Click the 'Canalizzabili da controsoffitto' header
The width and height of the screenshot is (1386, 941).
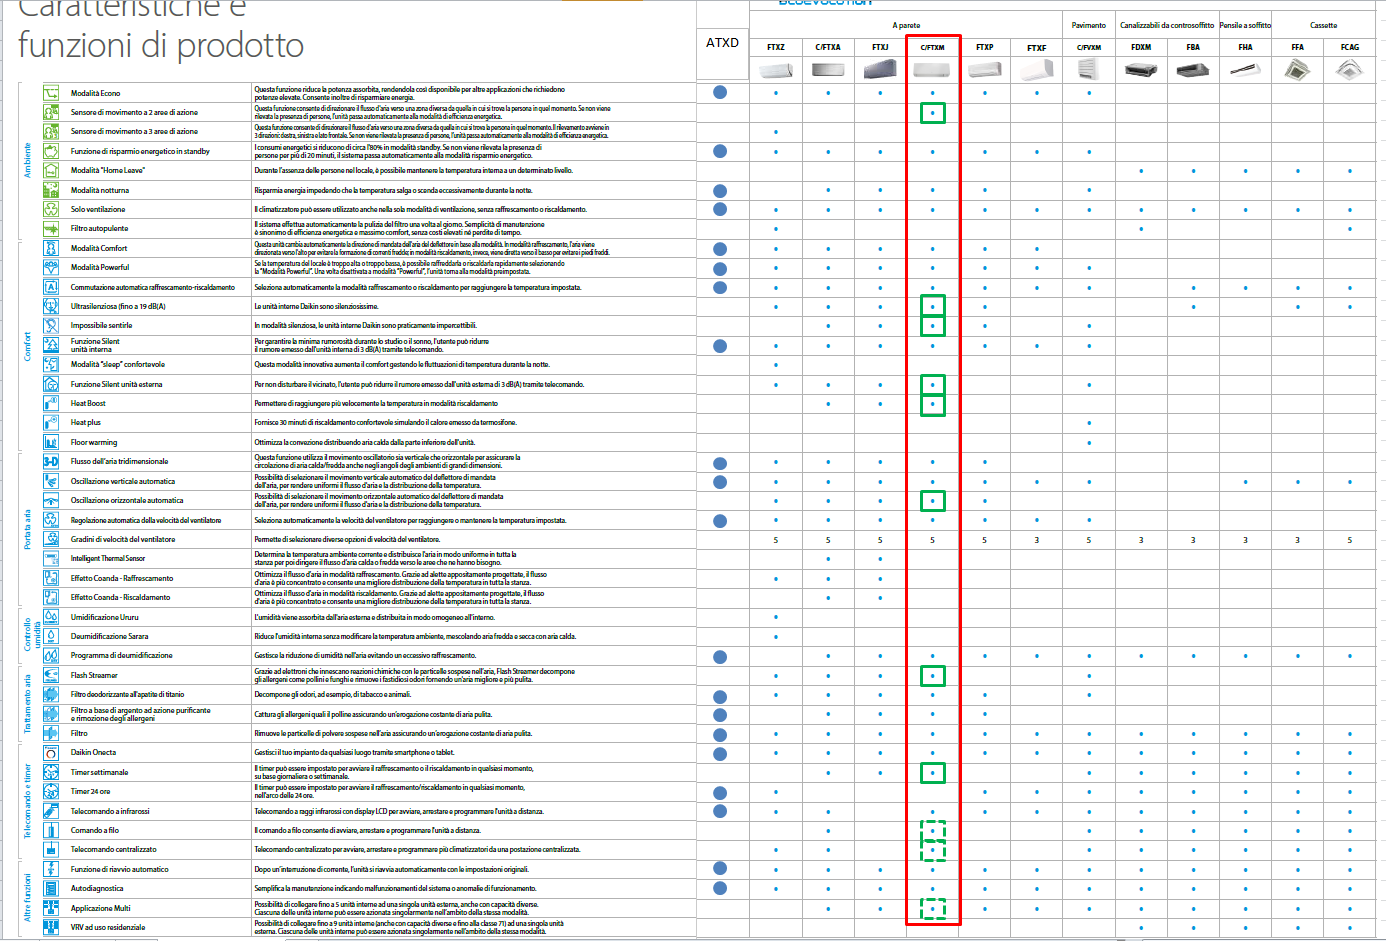1167,25
